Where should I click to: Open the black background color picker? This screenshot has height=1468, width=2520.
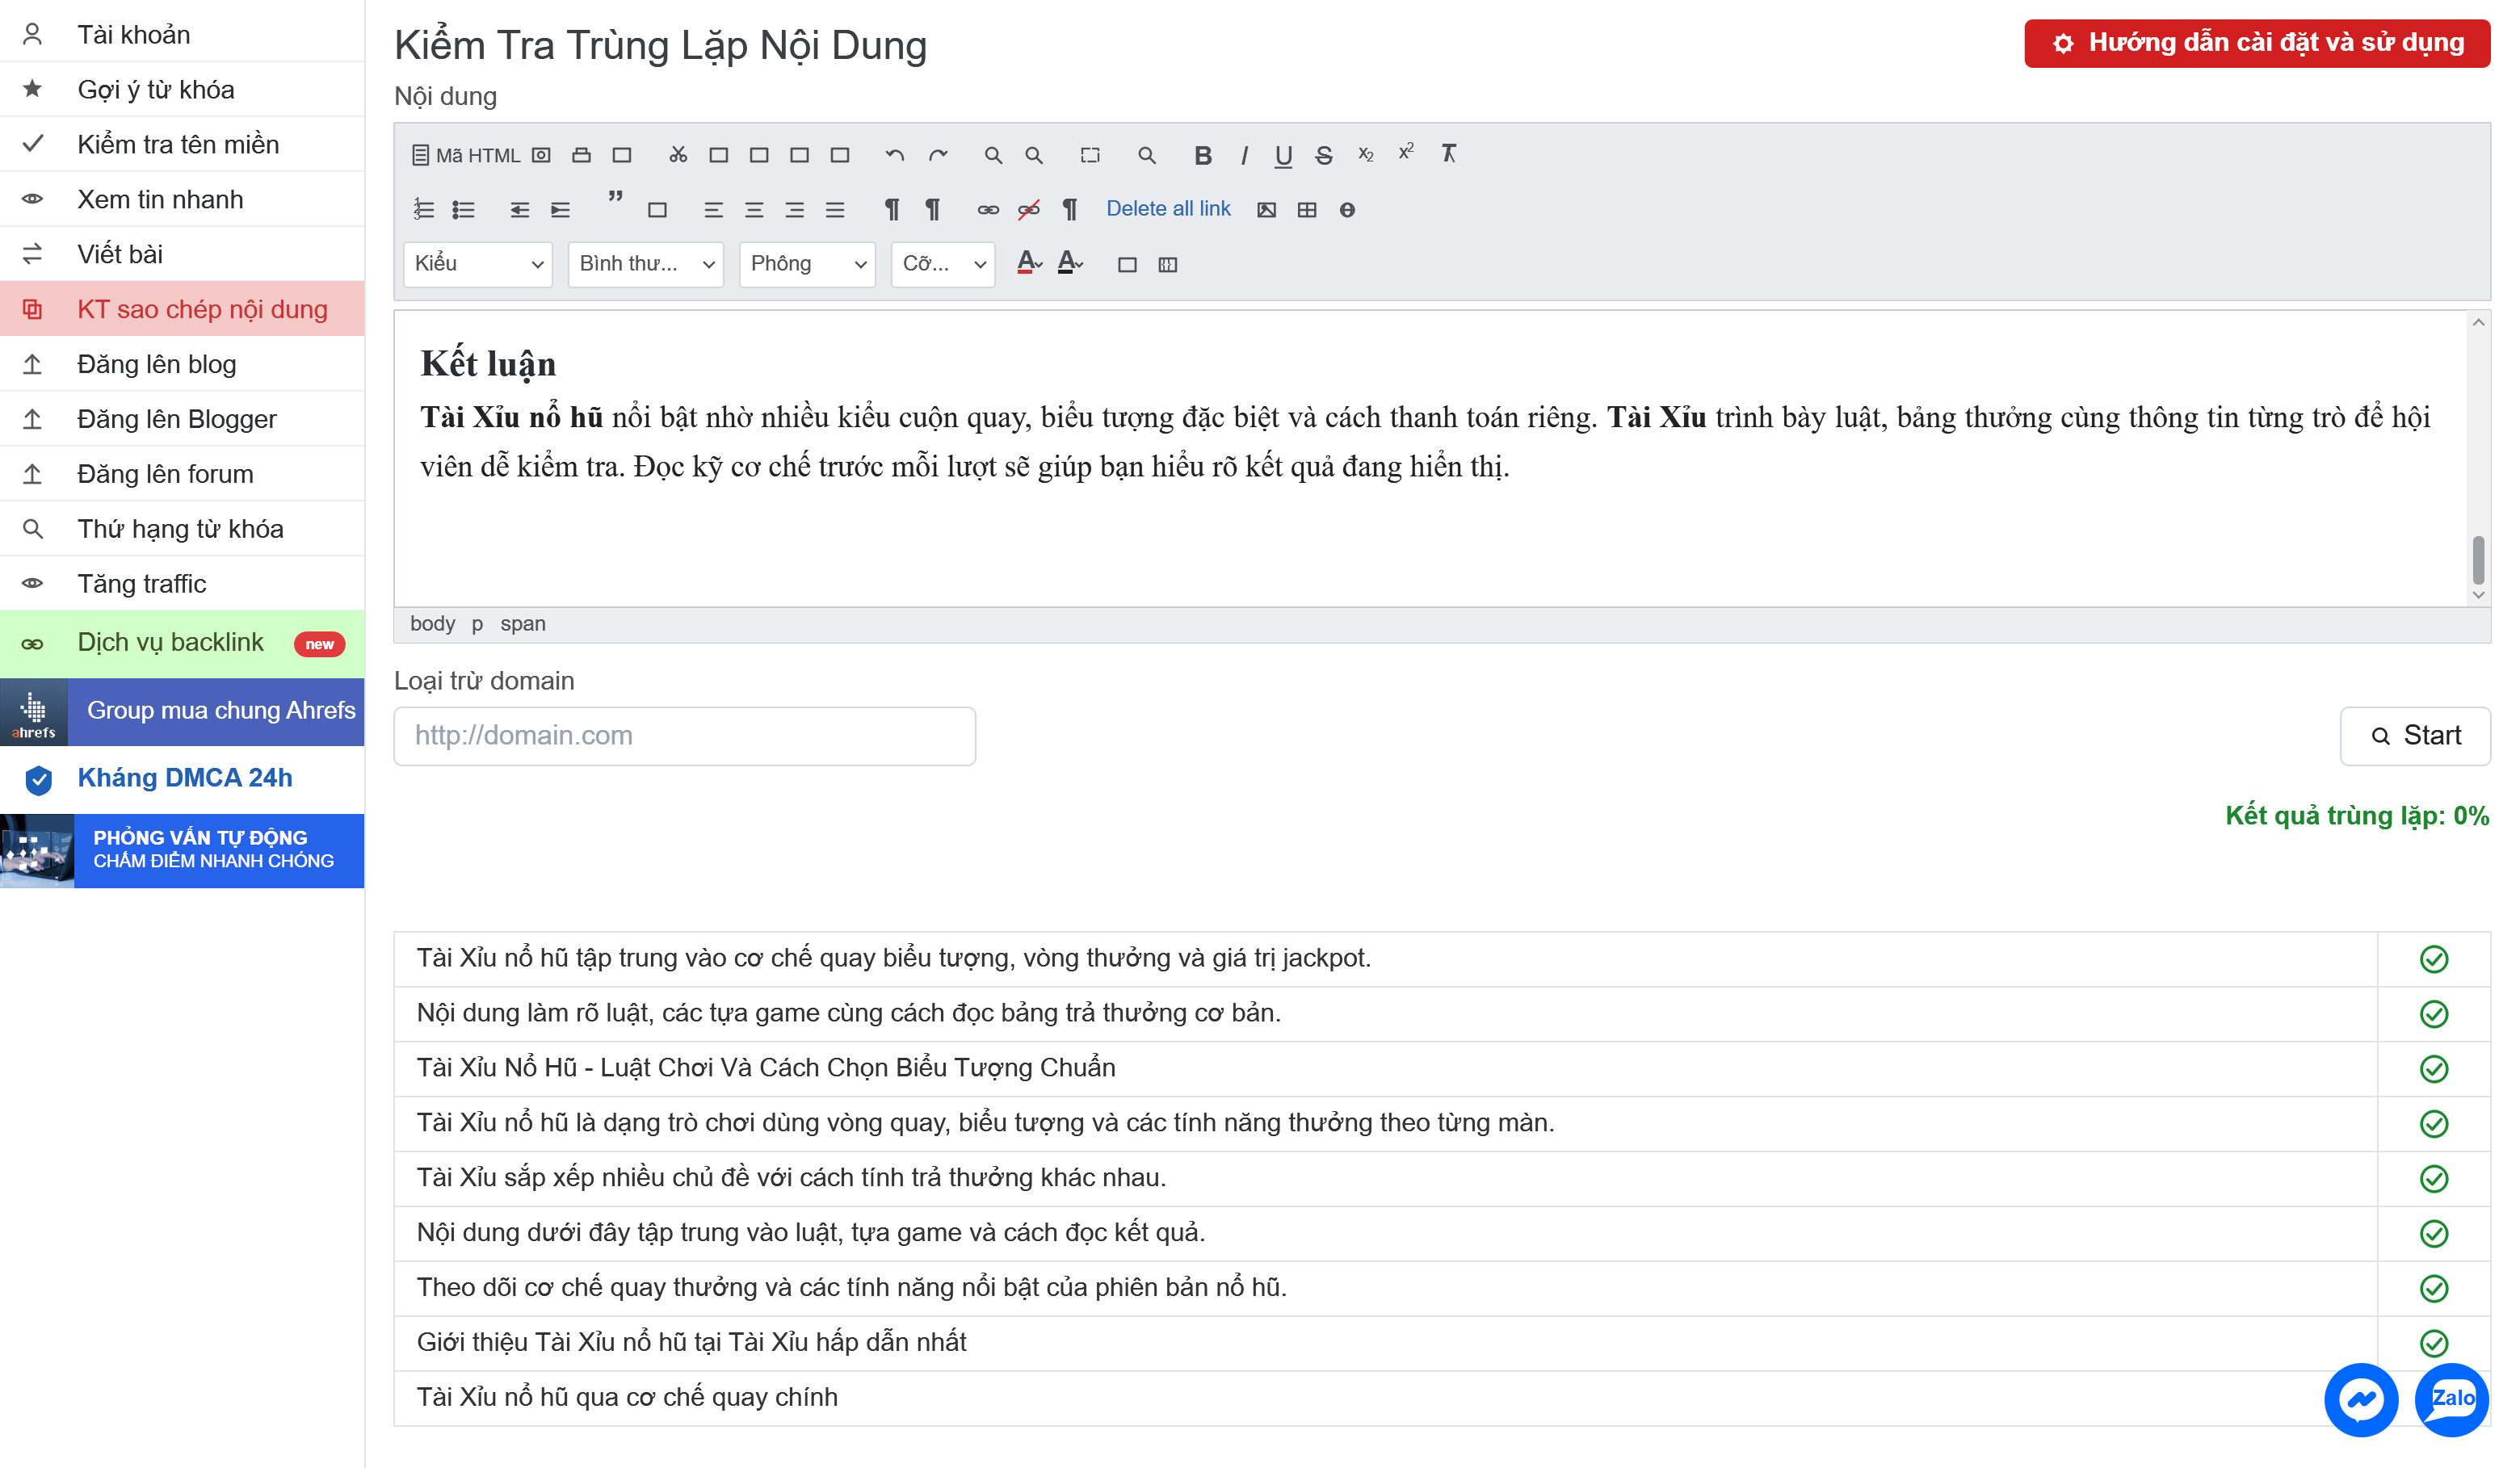(x=1070, y=263)
